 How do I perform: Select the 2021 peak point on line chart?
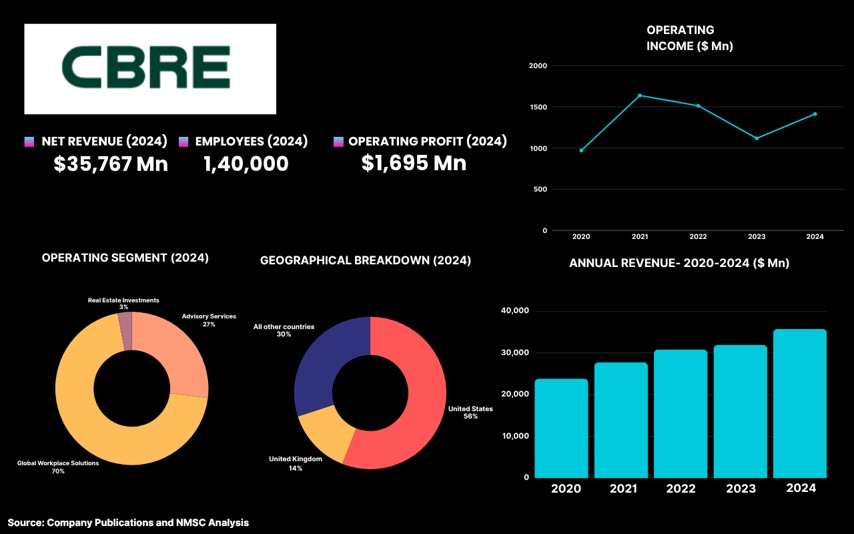pyautogui.click(x=640, y=95)
